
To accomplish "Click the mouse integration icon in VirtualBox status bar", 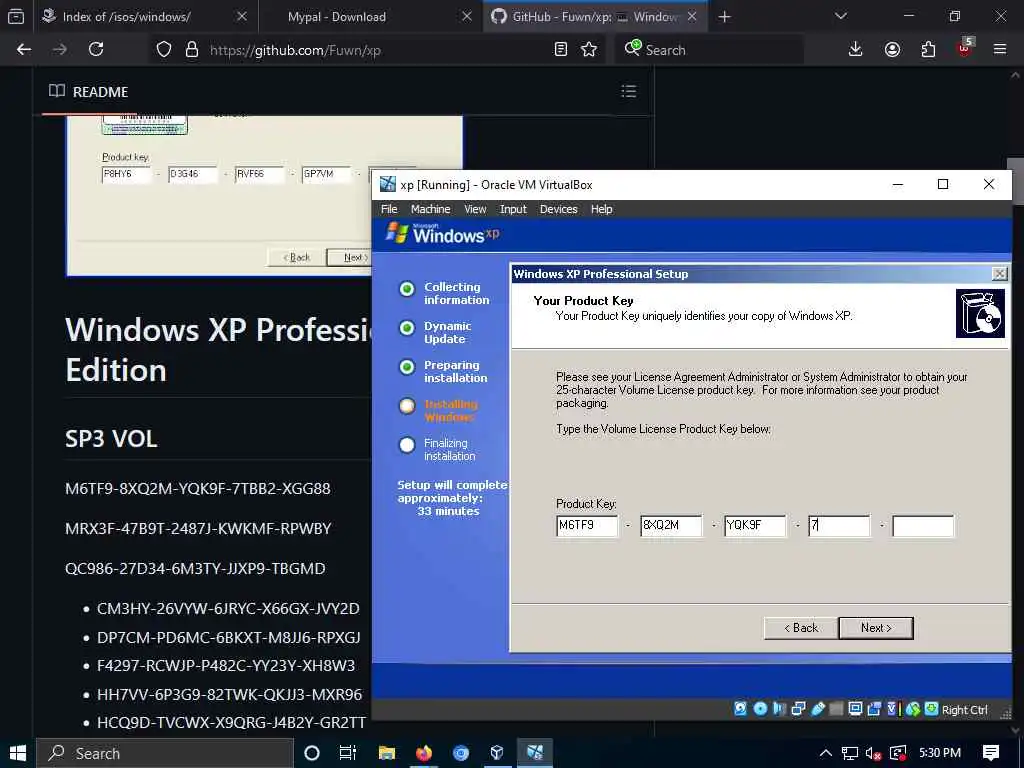I will pyautogui.click(x=913, y=709).
